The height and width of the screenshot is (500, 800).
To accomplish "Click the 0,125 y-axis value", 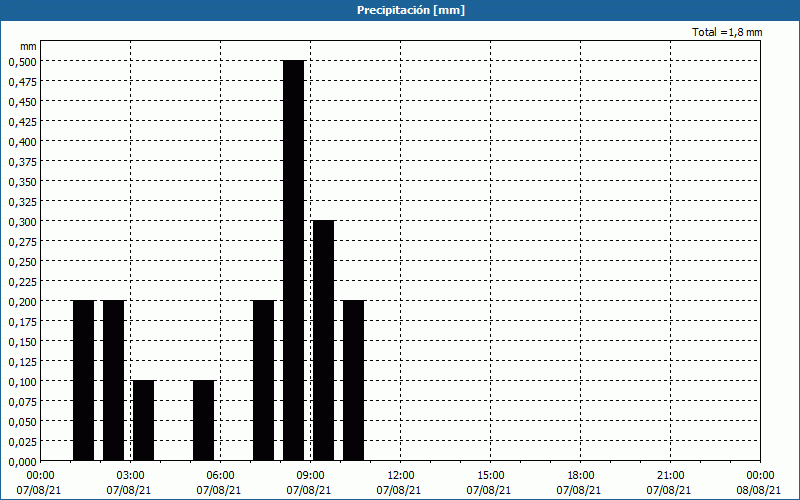I will [22, 361].
